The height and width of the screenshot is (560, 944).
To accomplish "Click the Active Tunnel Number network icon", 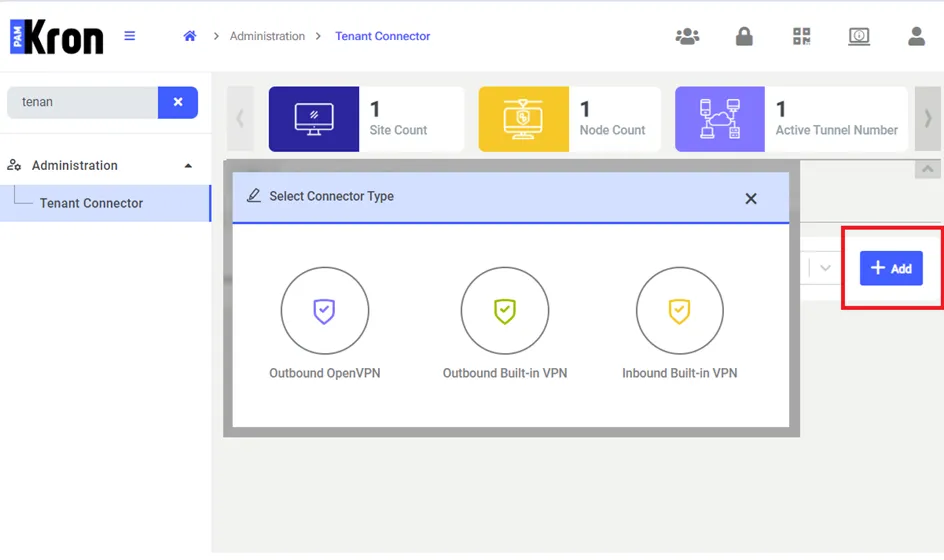I will [x=720, y=119].
